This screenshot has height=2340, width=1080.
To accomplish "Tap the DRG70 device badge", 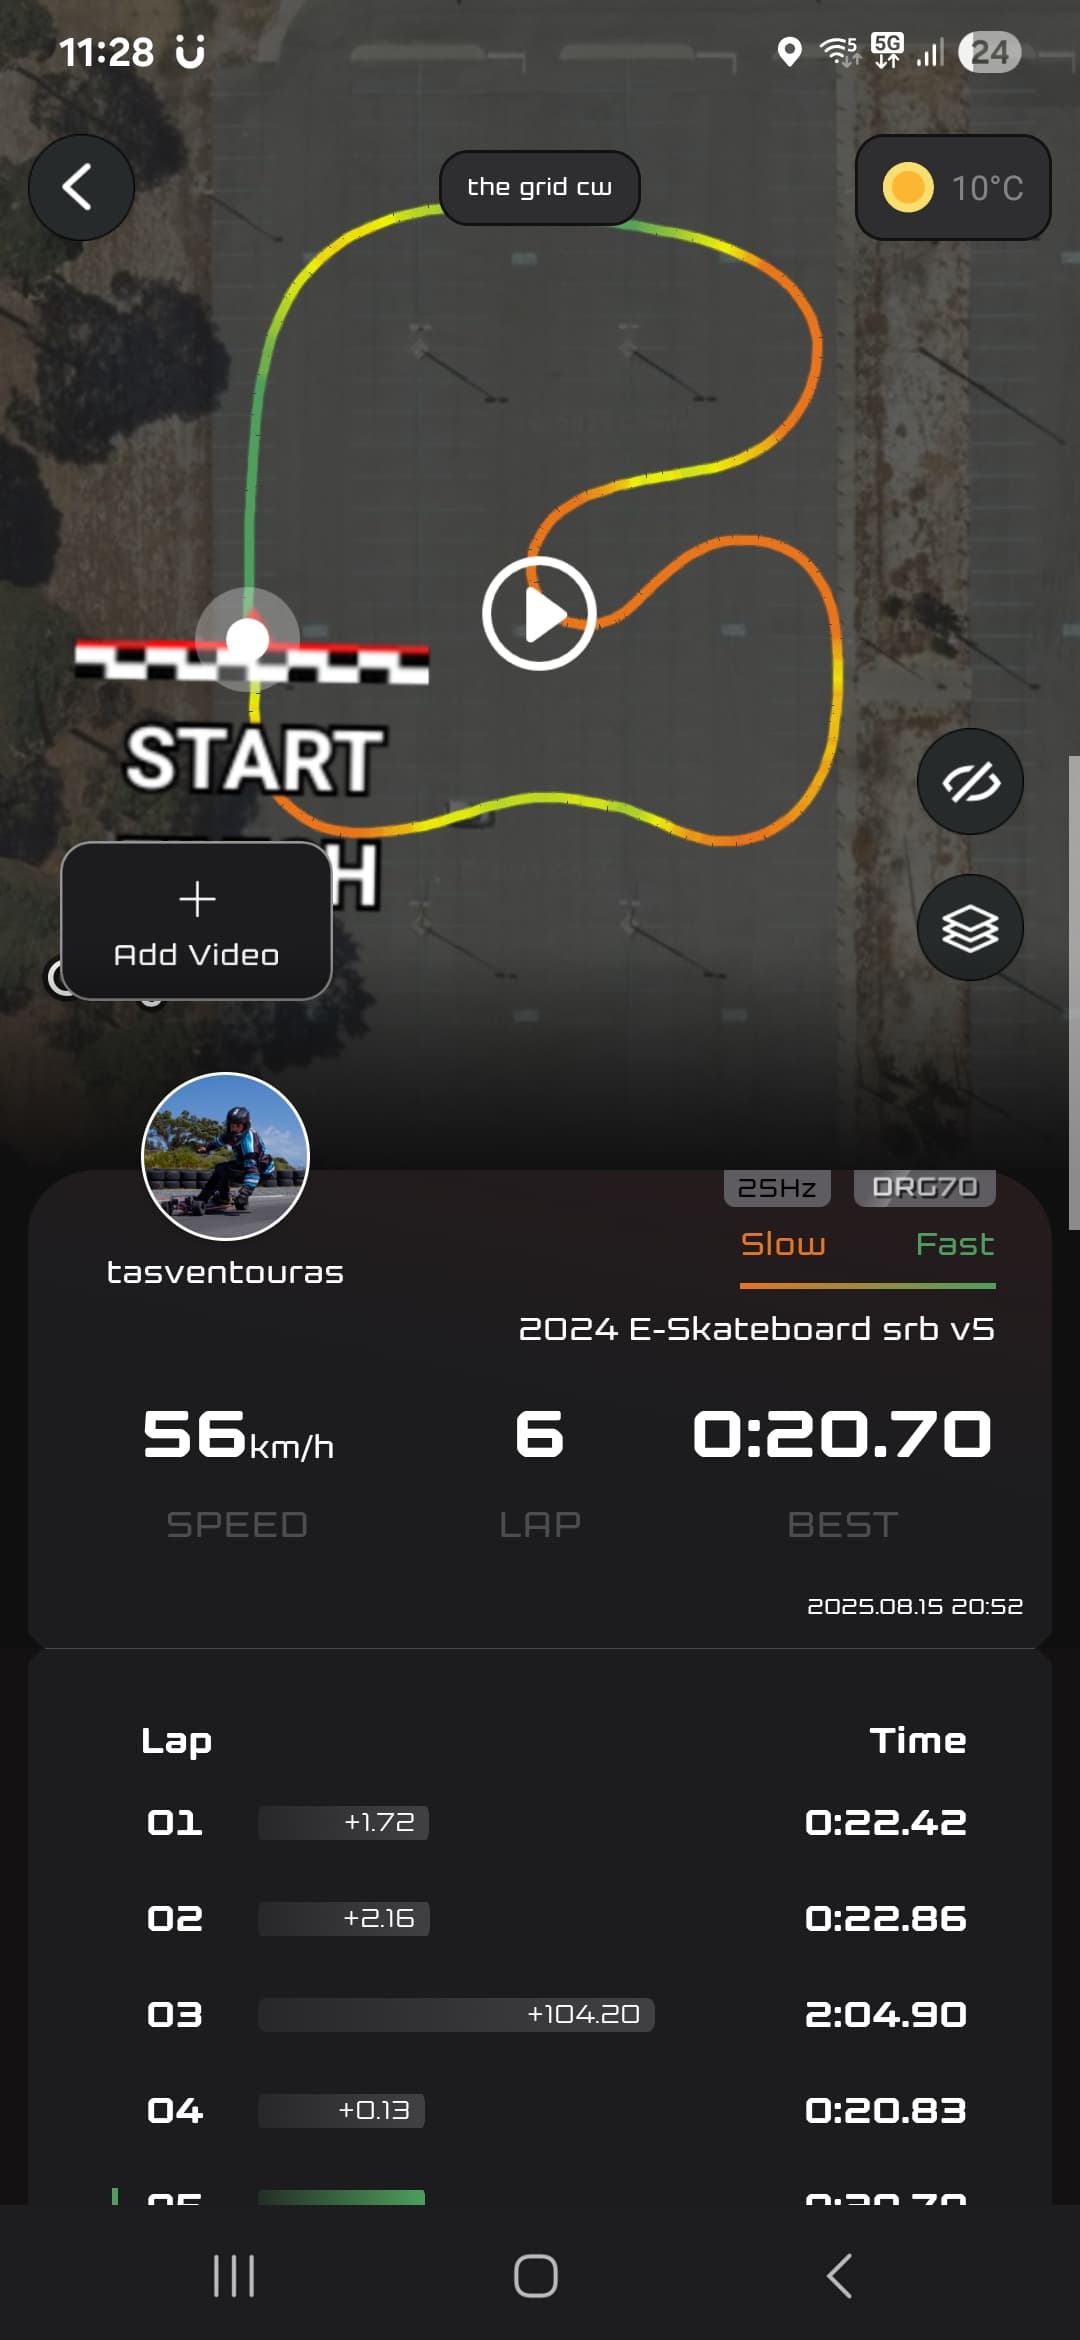I will click(x=925, y=1187).
